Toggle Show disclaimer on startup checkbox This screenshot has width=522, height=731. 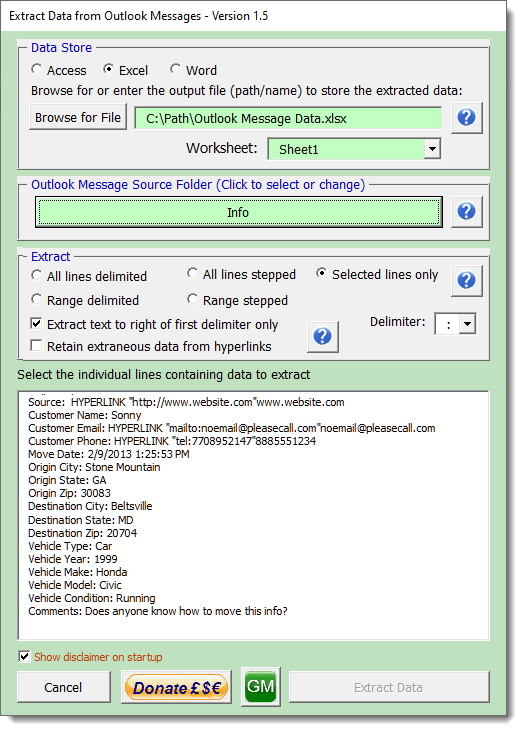coord(24,656)
